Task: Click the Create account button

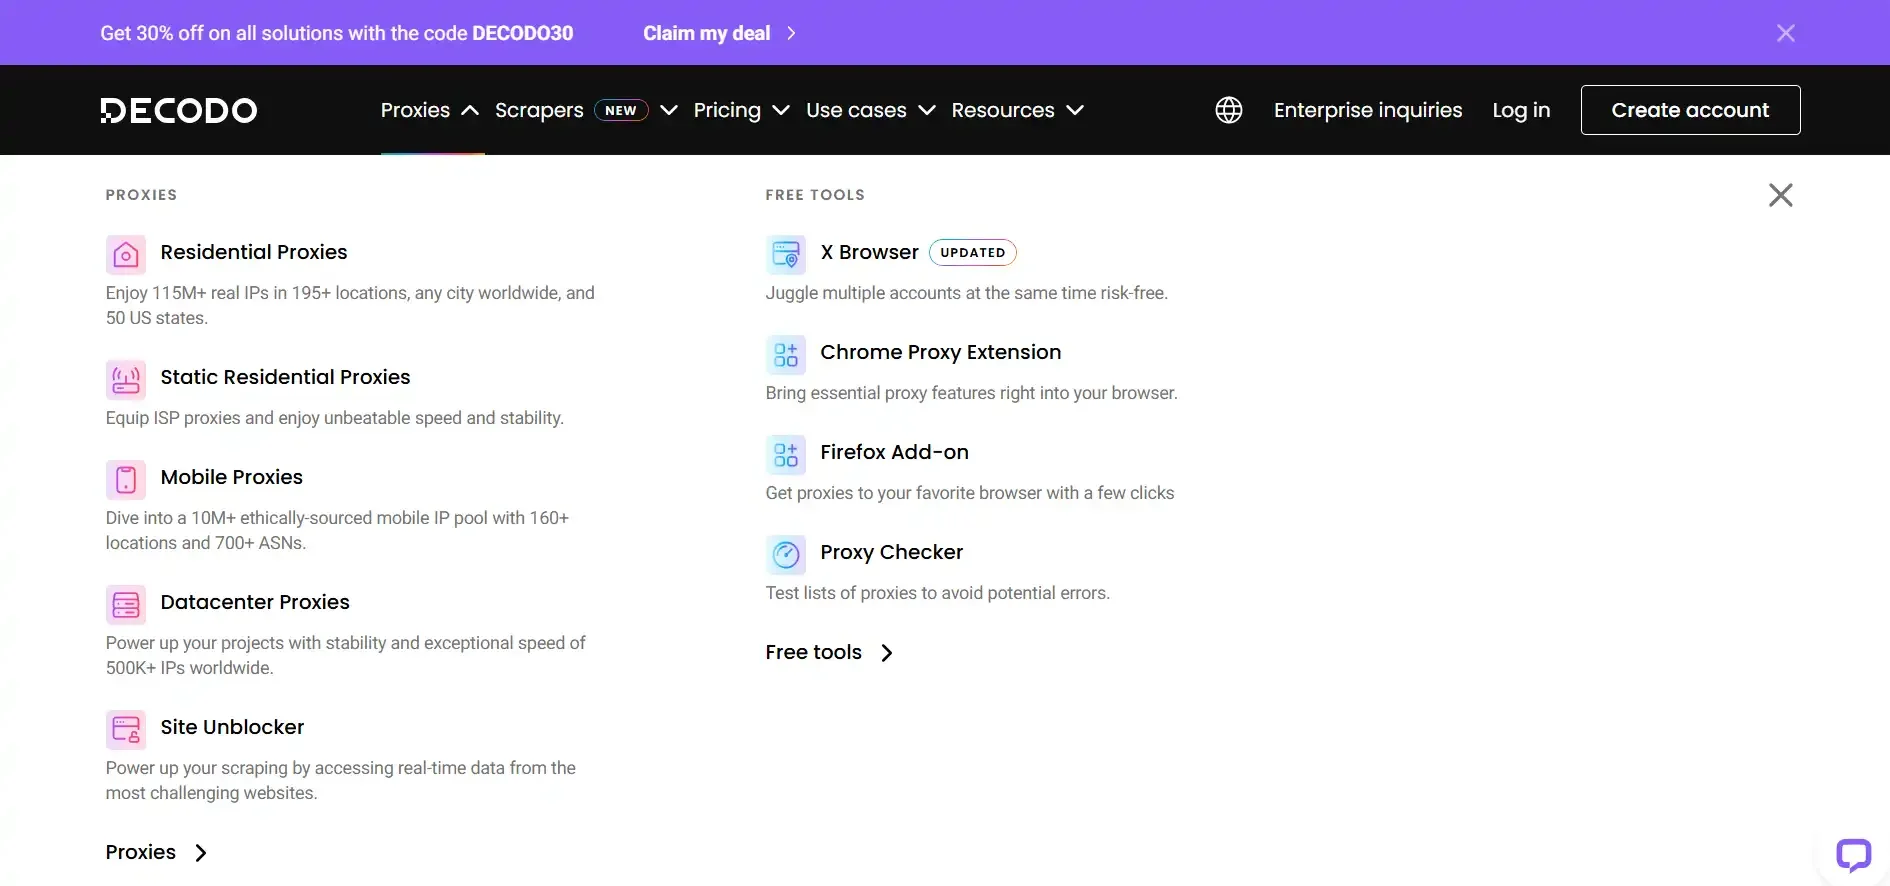Action: pyautogui.click(x=1690, y=110)
